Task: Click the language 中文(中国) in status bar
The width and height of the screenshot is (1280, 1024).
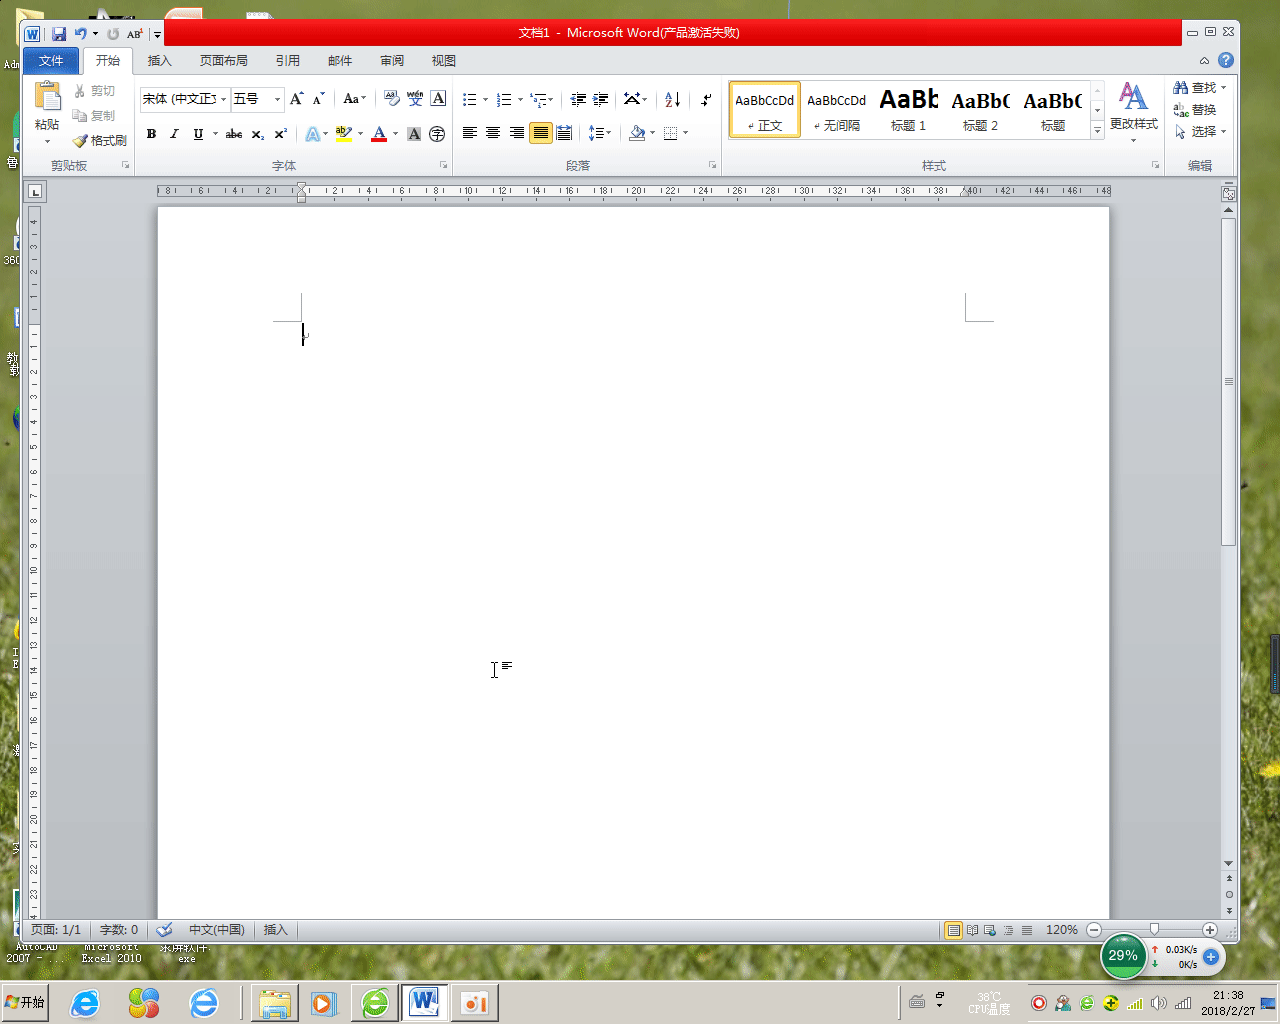Action: click(217, 930)
